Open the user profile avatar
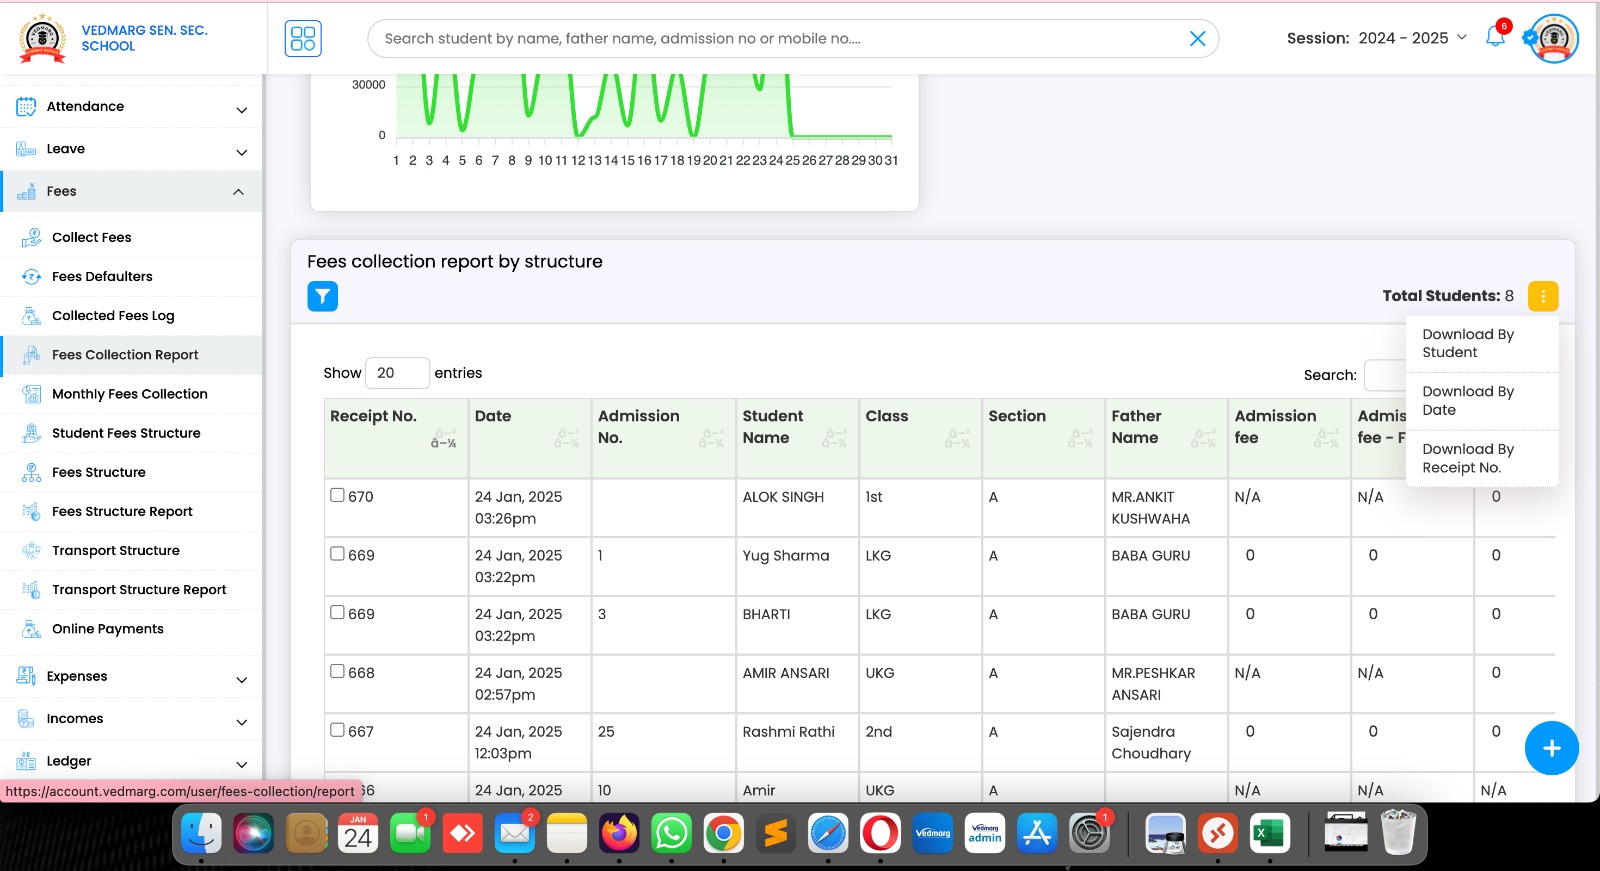This screenshot has height=871, width=1600. [x=1553, y=39]
